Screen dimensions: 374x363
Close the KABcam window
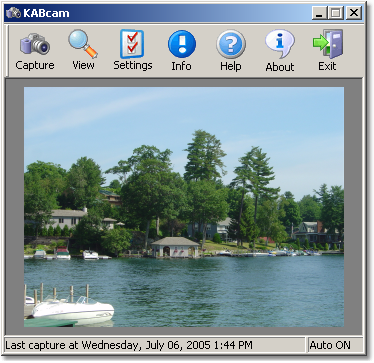(x=354, y=13)
